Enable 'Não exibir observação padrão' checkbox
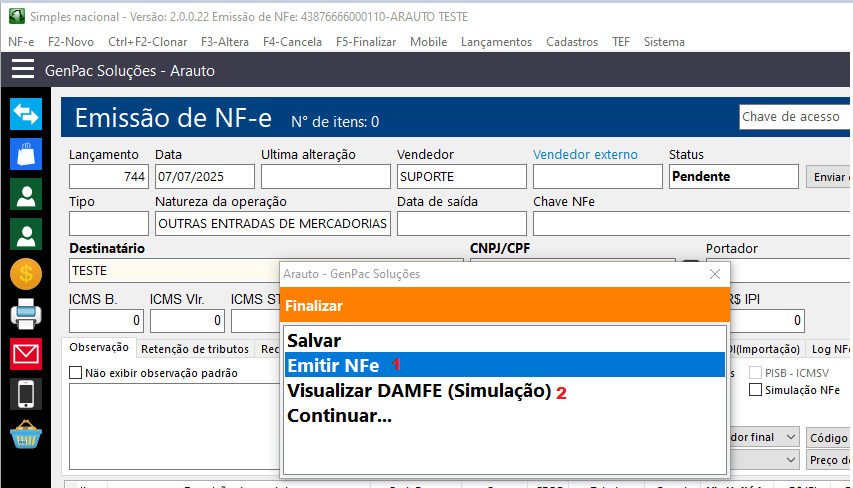This screenshot has height=488, width=853. click(x=76, y=373)
